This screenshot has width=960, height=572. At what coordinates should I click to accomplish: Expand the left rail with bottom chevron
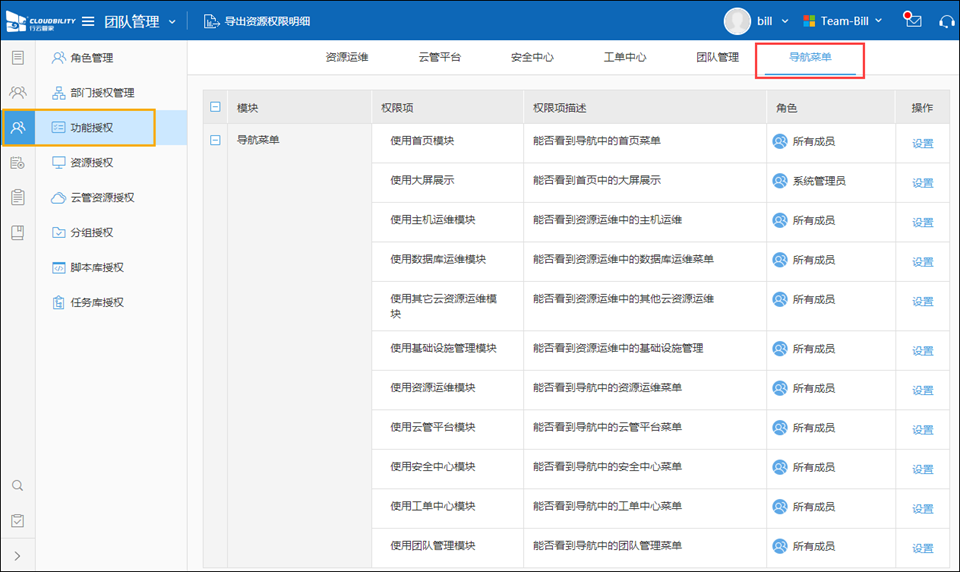(17, 556)
